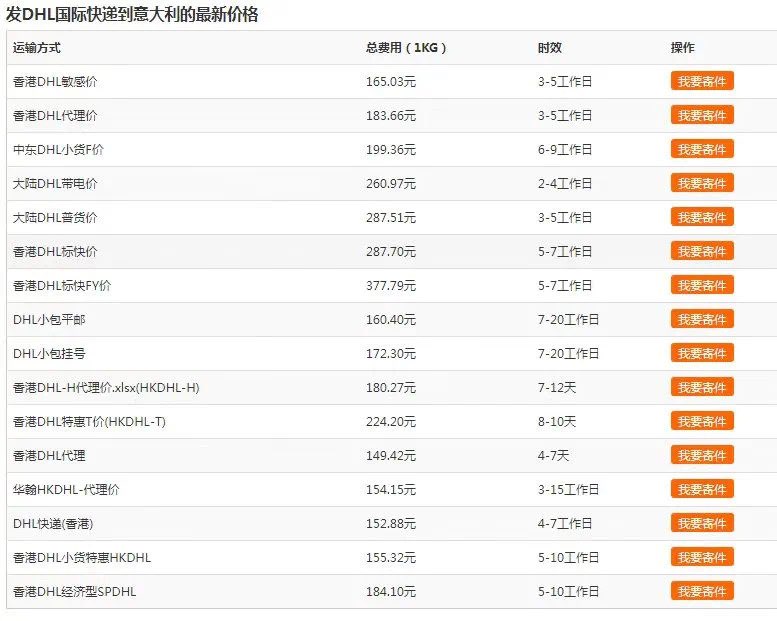This screenshot has height=621, width=777.
Task: Click 我要寄件 for 香港DHL经济型SPDHL
Action: click(x=702, y=591)
